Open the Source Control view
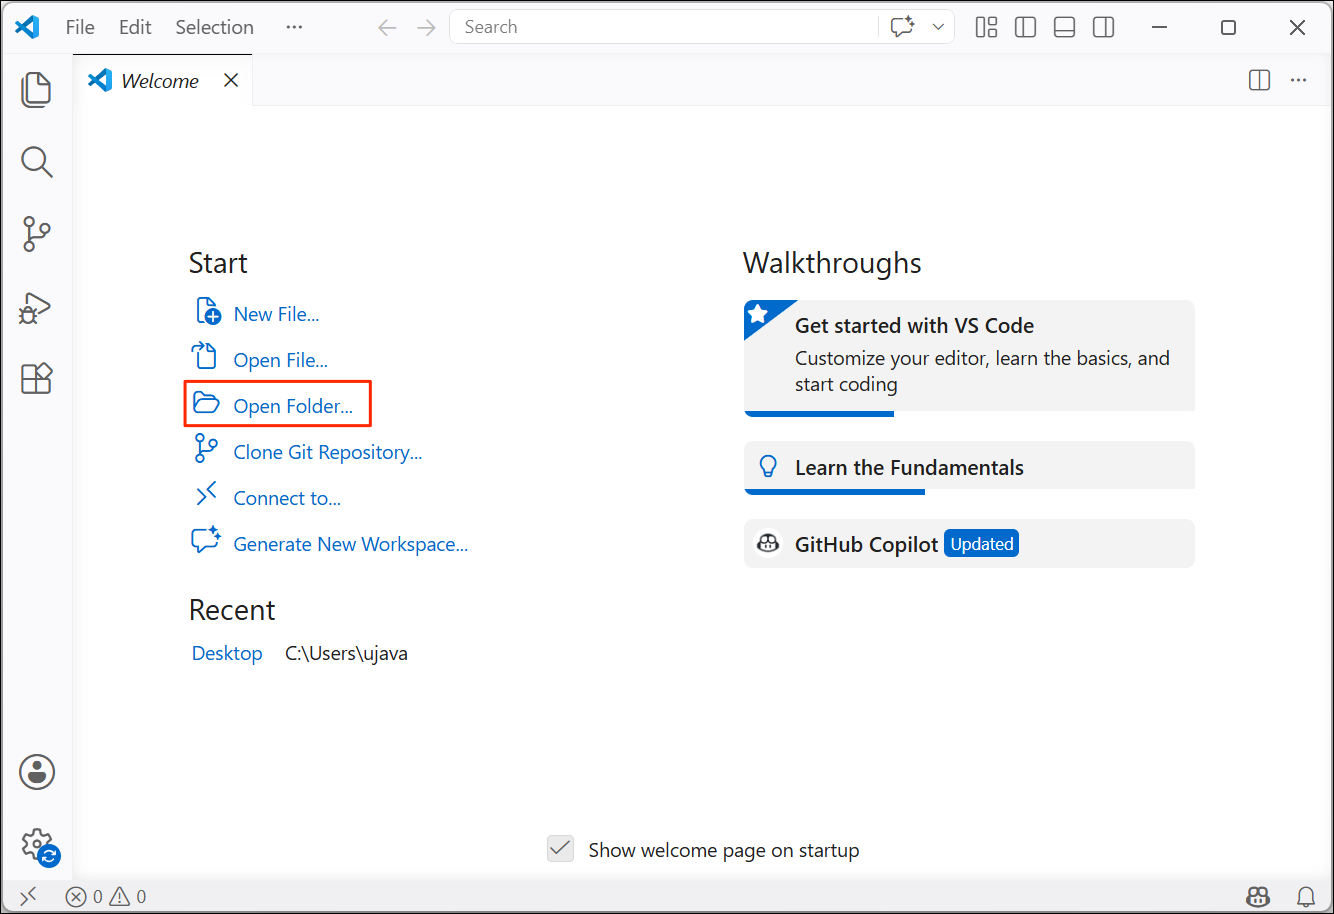 click(x=37, y=234)
